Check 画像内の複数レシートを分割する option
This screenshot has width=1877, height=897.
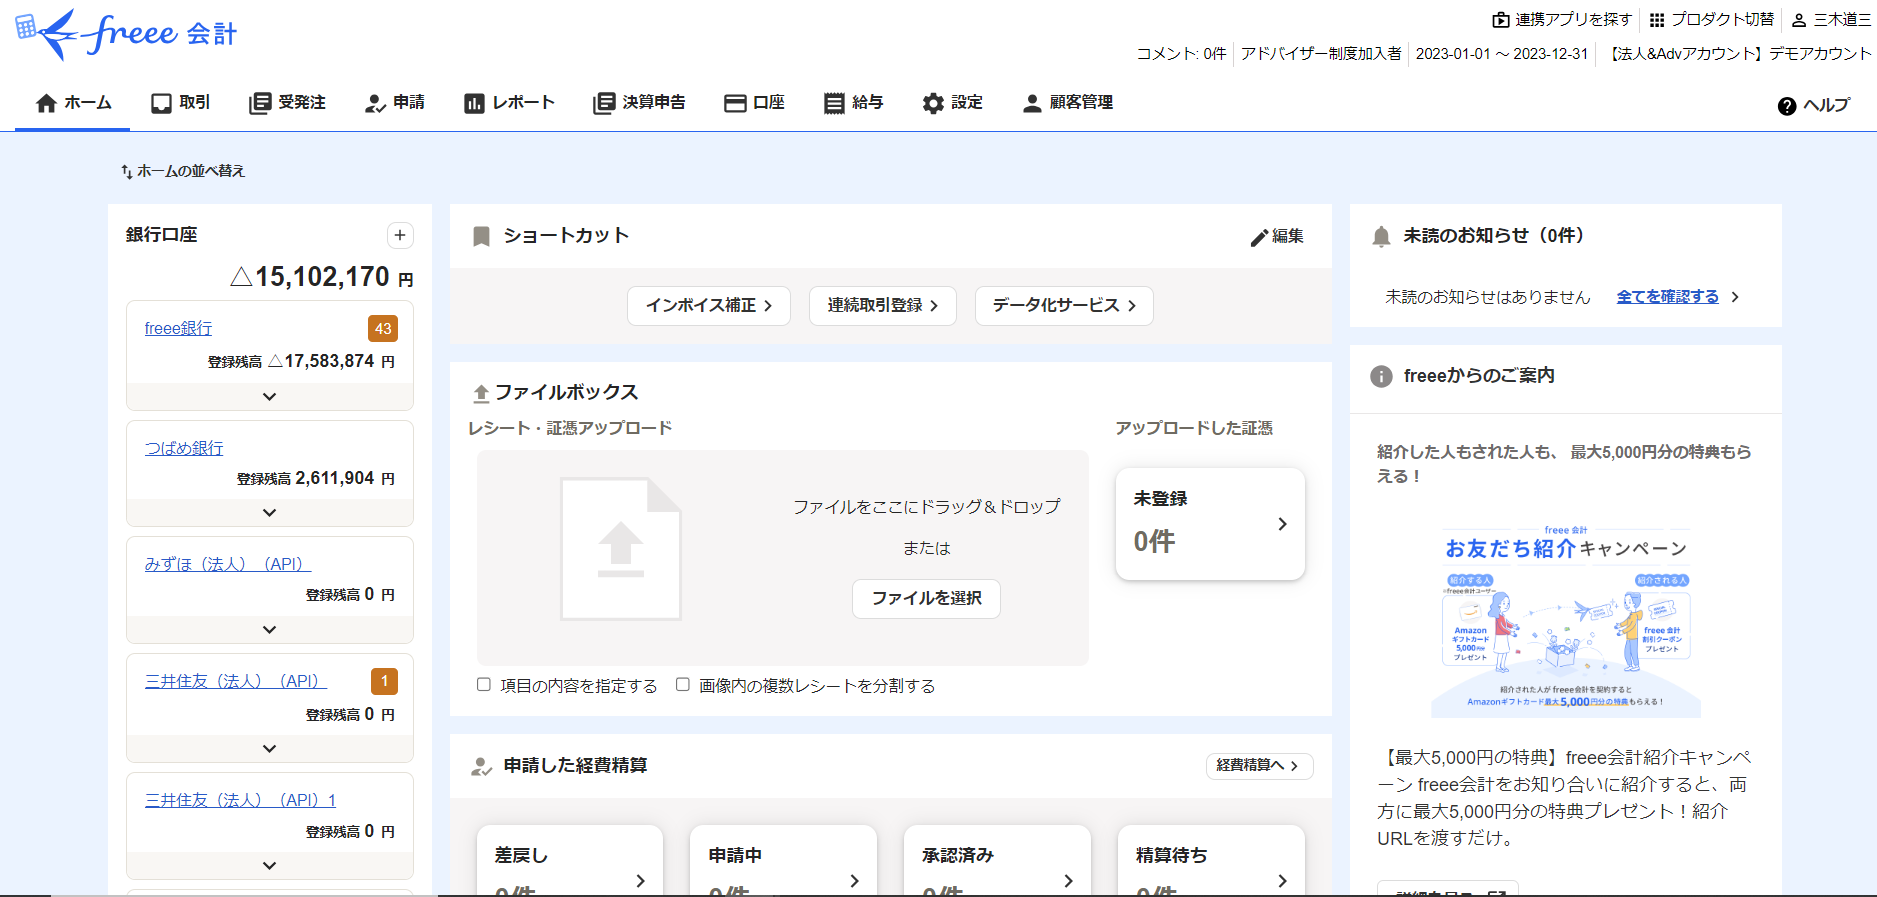(x=683, y=685)
